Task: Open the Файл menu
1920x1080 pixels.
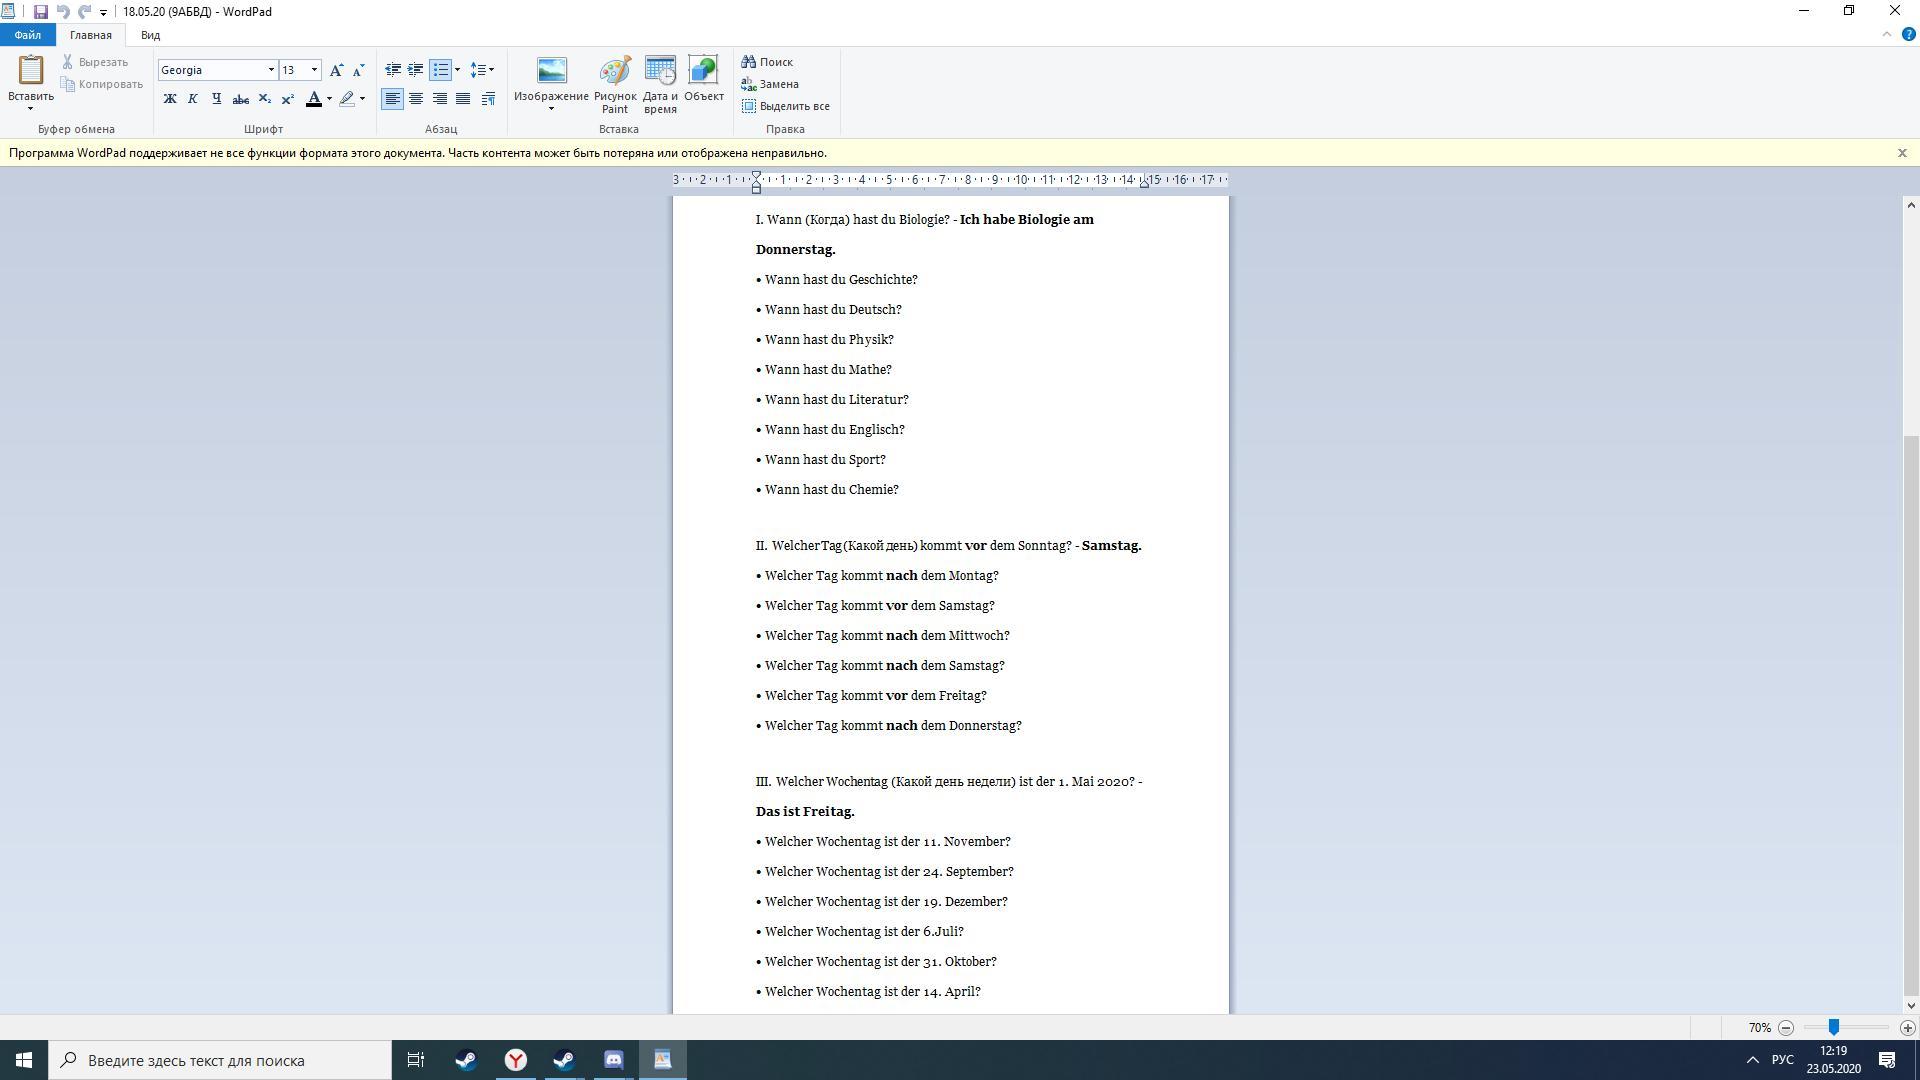Action: coord(28,35)
